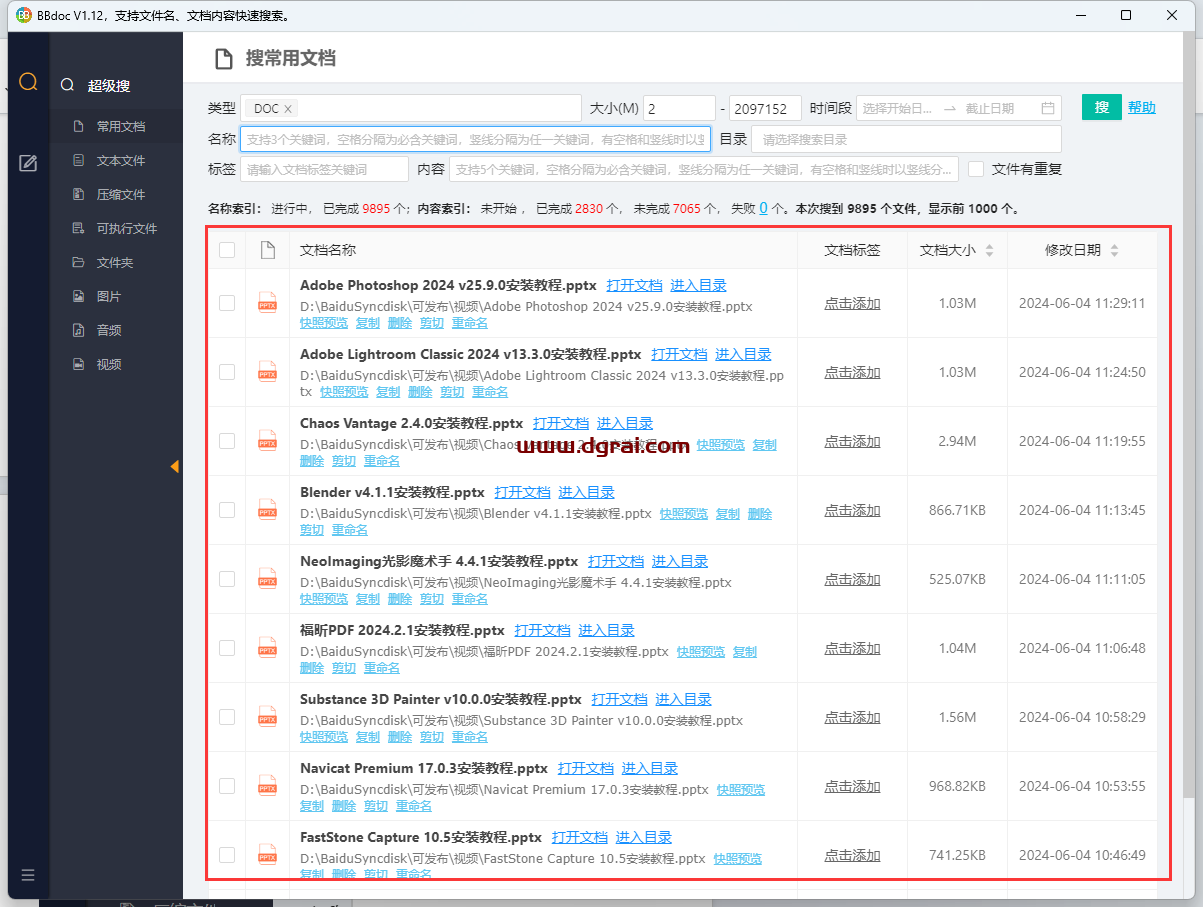Click the PPTX icon for NeoImaging file
Image resolution: width=1203 pixels, height=907 pixels.
coord(267,579)
